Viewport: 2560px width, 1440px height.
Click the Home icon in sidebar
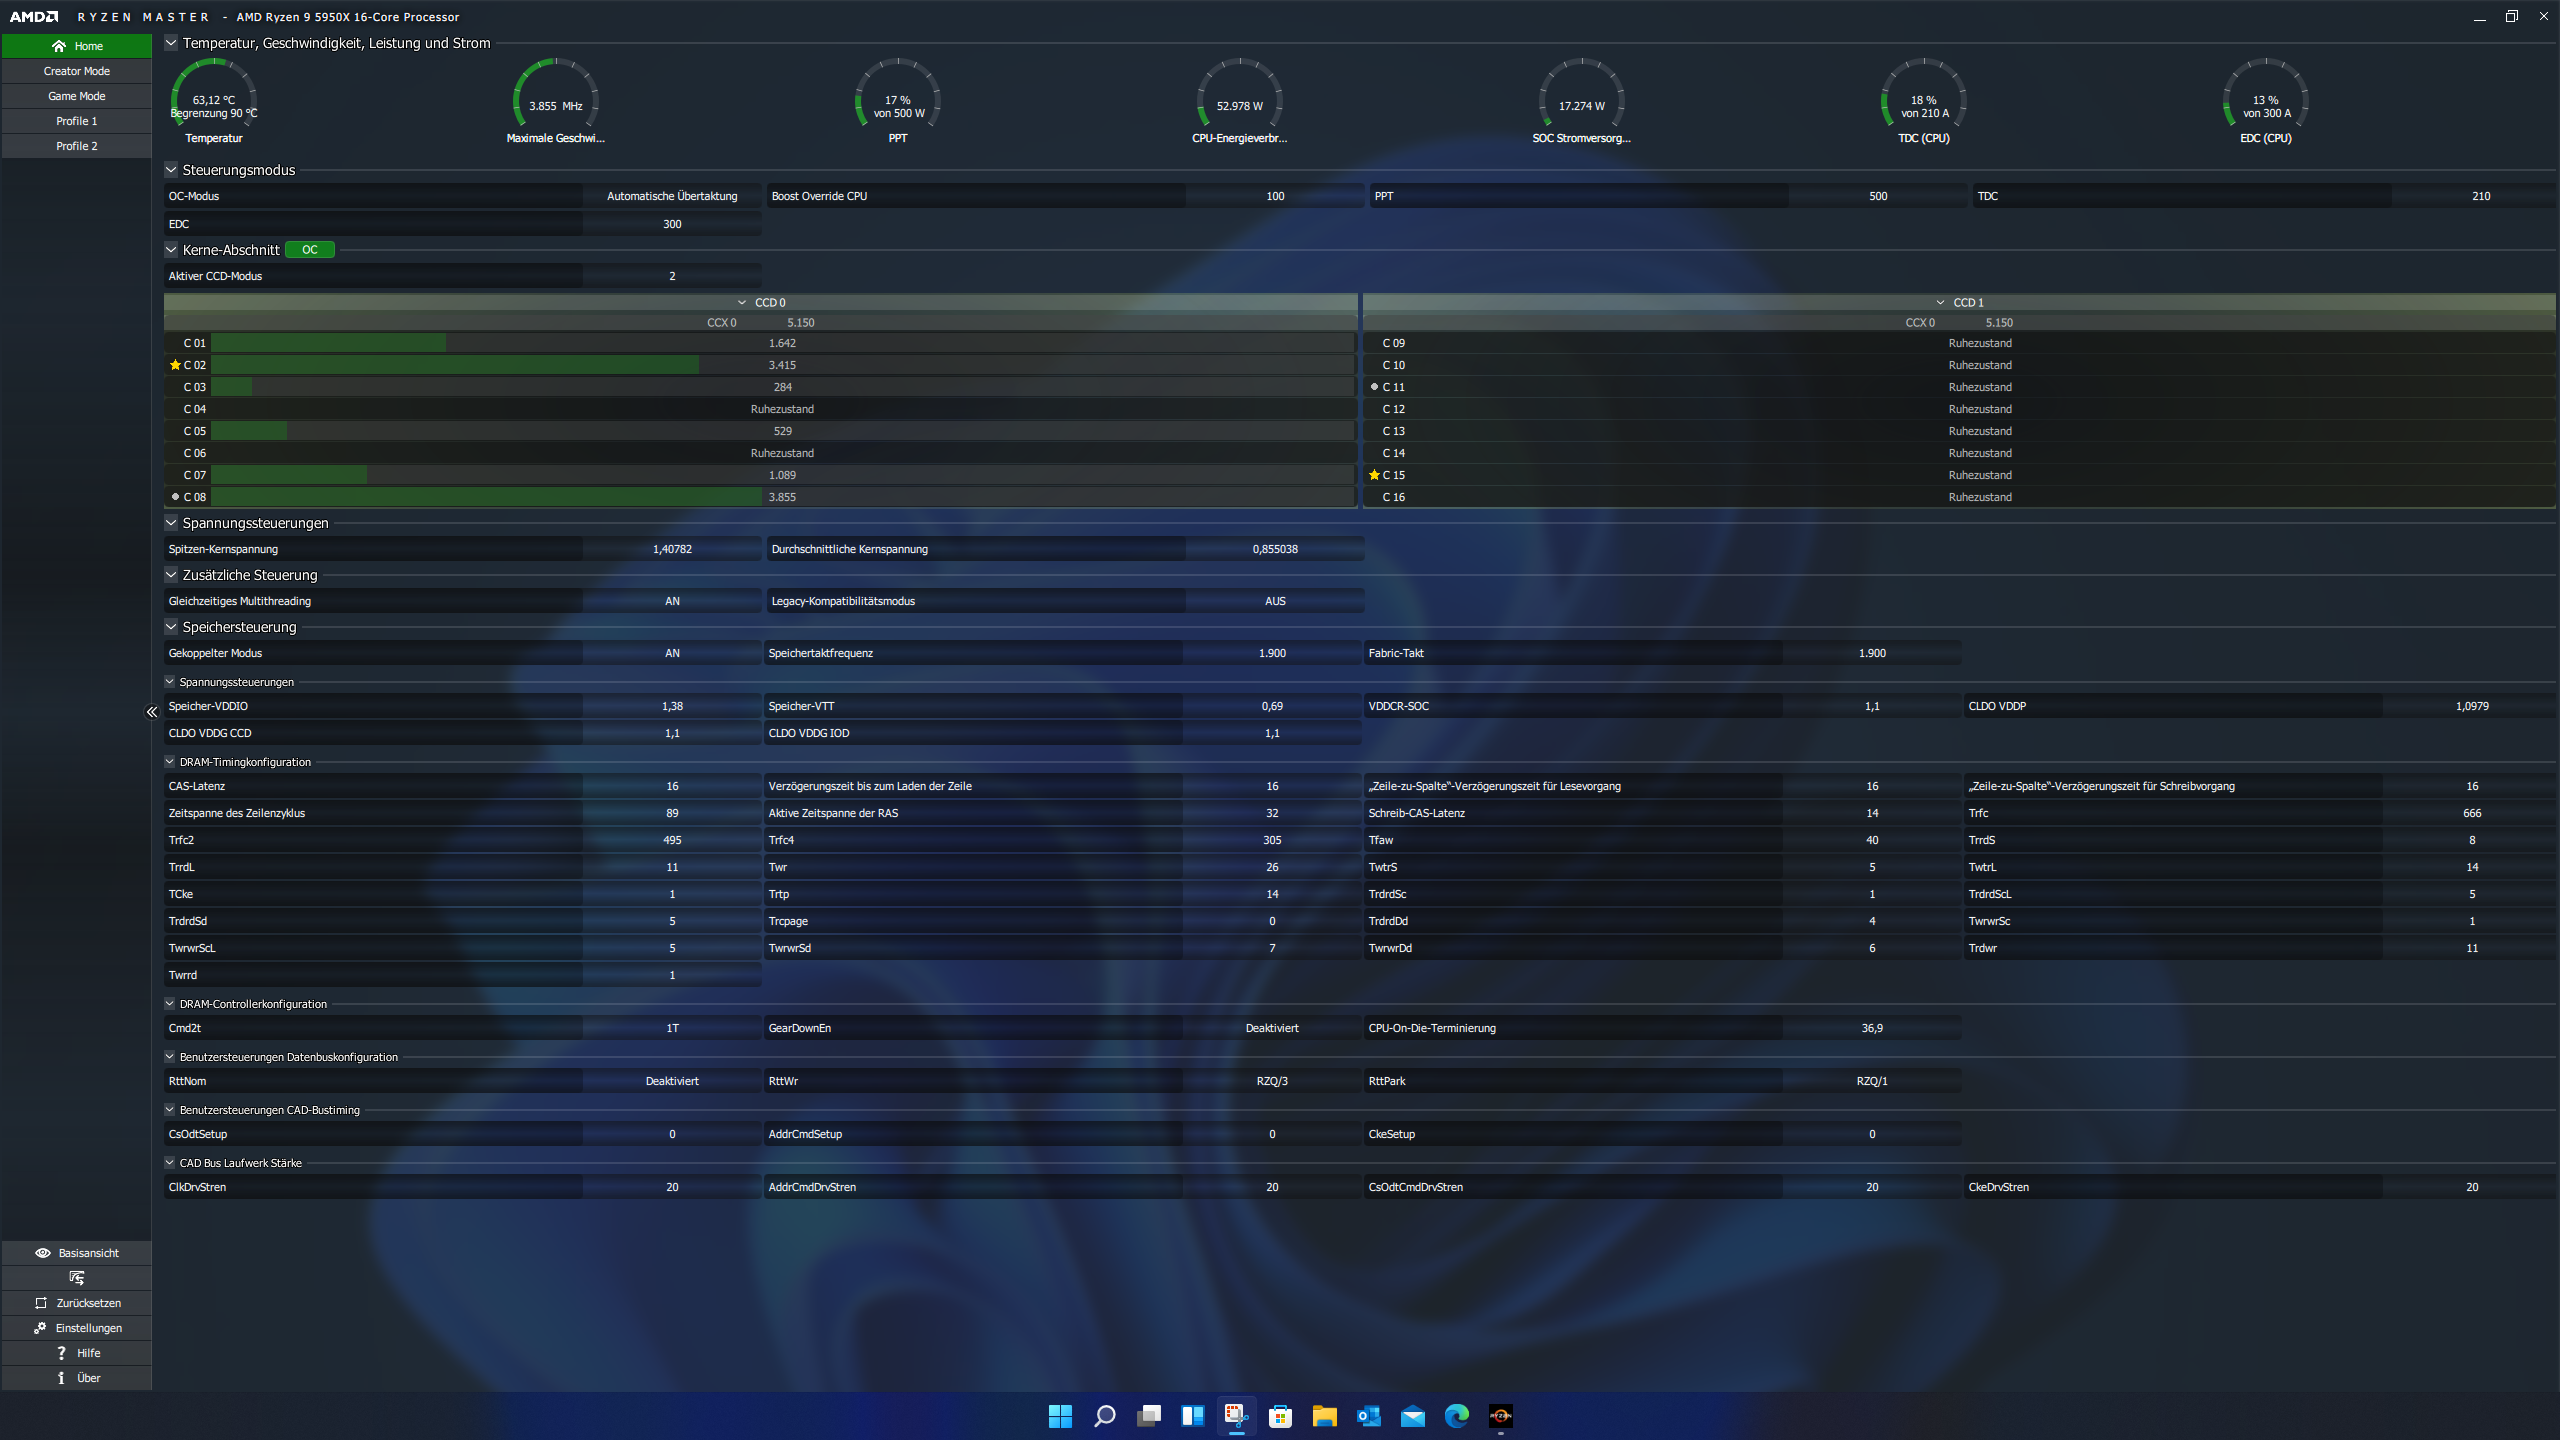click(x=59, y=46)
